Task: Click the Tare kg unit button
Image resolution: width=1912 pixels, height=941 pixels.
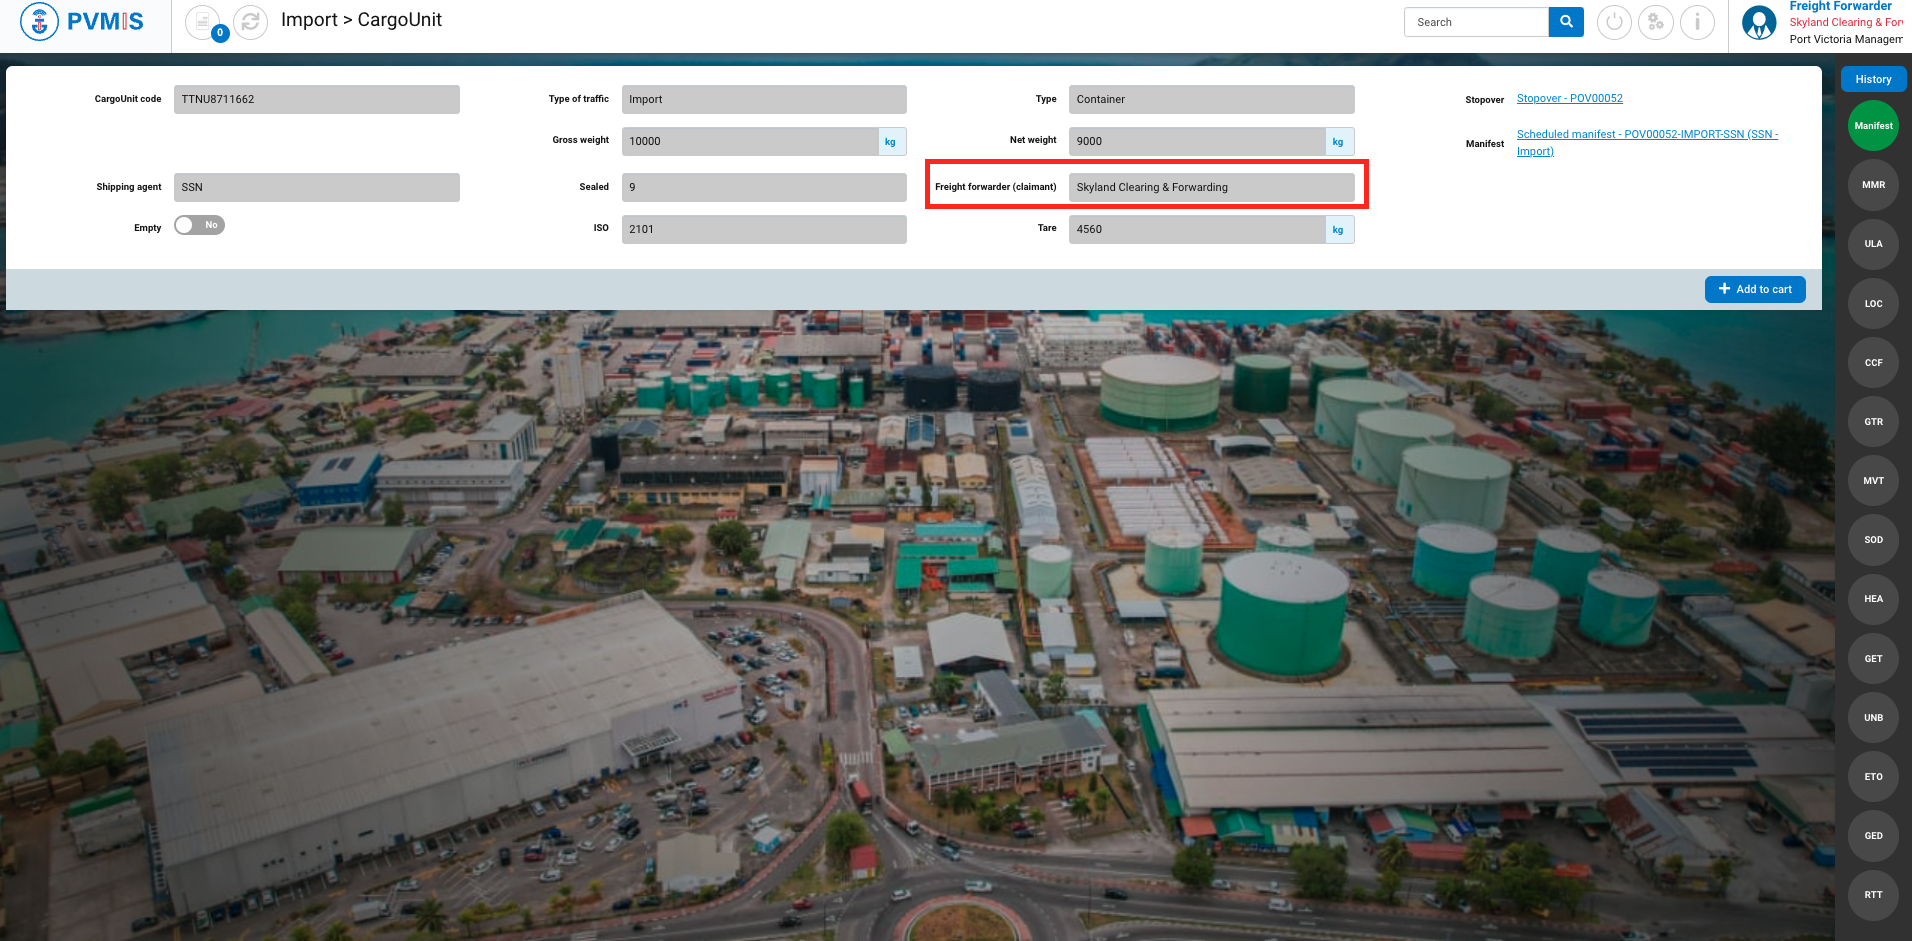Action: pyautogui.click(x=1338, y=230)
